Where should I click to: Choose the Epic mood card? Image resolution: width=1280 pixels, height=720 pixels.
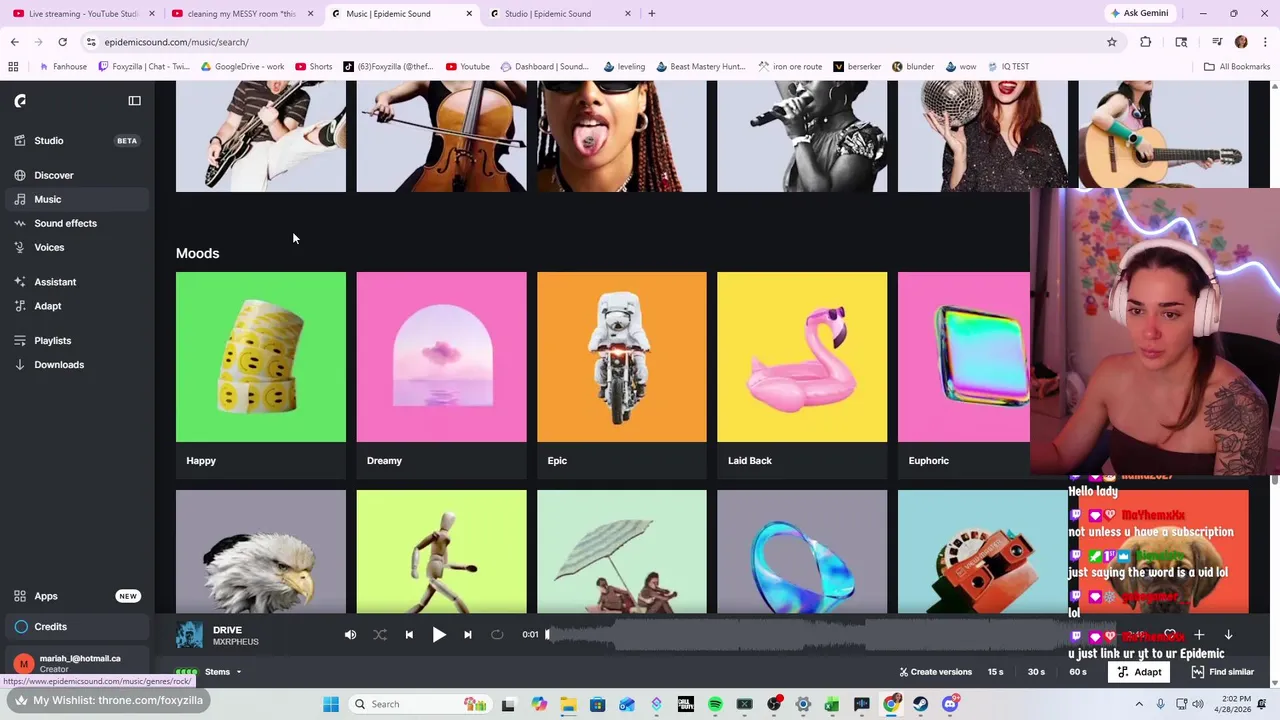pos(622,375)
